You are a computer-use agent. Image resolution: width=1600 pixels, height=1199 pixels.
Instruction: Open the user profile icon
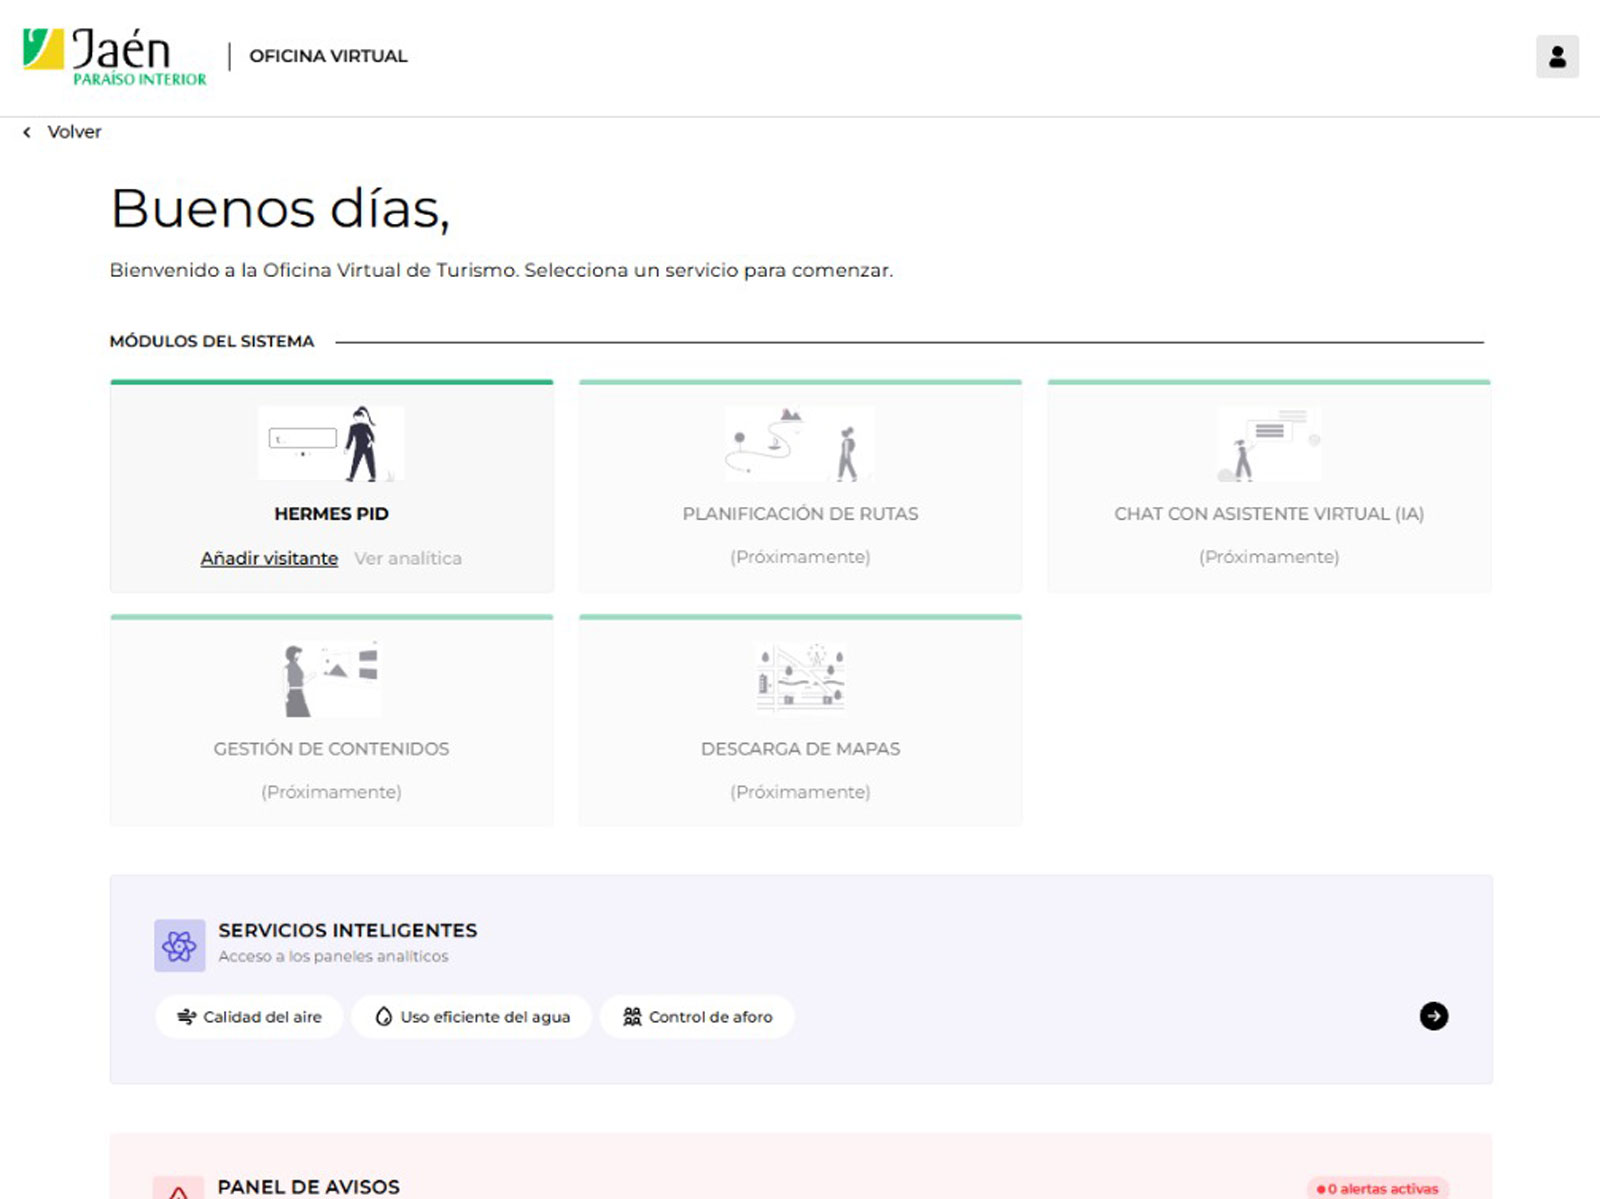1557,57
